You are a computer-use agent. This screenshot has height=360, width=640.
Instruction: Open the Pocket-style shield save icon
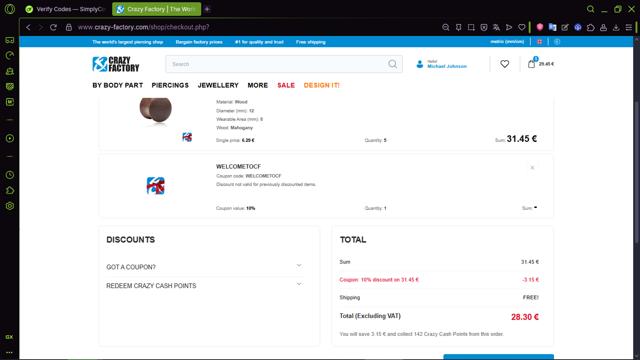[484, 27]
